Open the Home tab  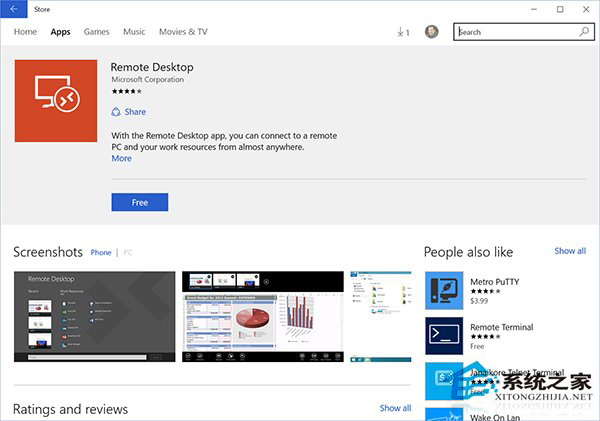point(25,32)
